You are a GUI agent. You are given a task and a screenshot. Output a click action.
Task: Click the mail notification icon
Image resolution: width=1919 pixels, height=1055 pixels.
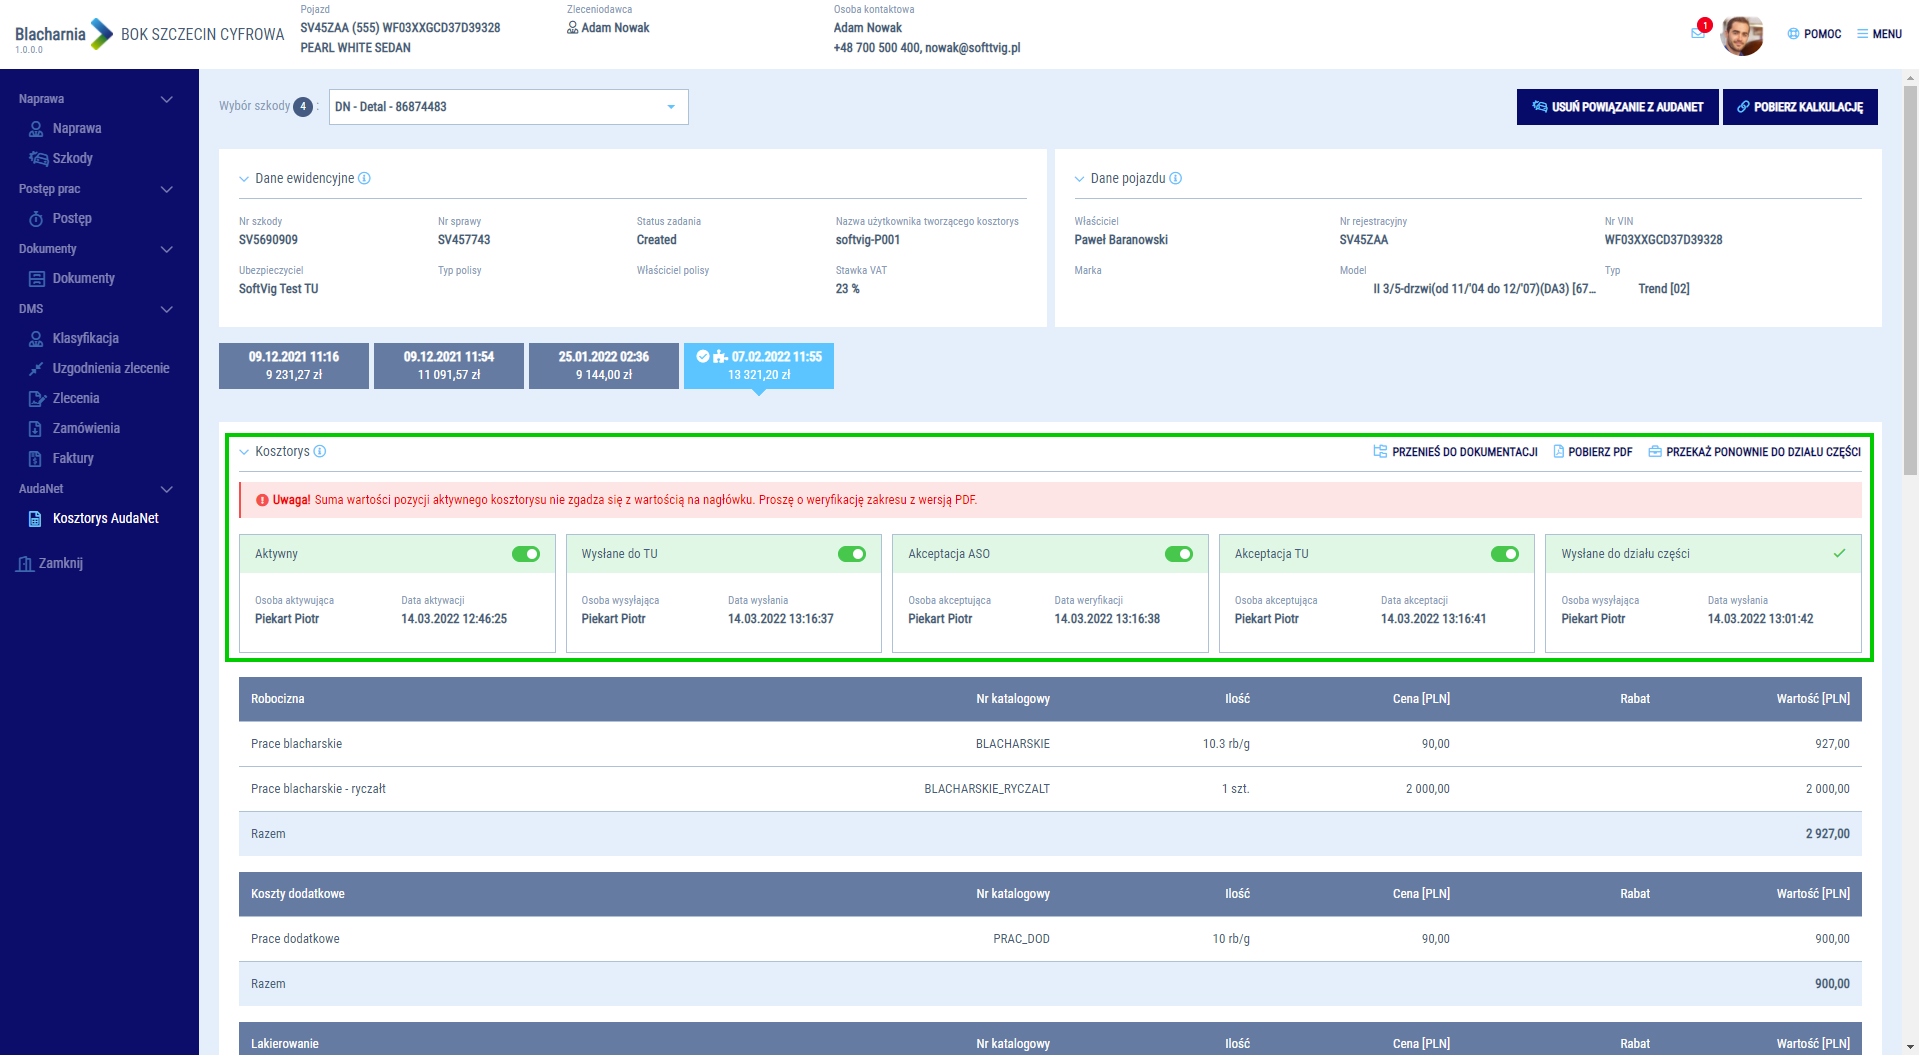pyautogui.click(x=1698, y=33)
